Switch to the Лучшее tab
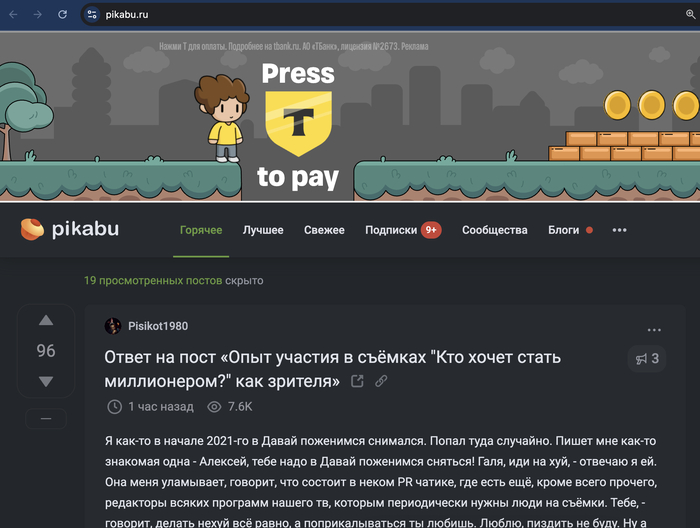Image resolution: width=700 pixels, height=528 pixels. tap(263, 230)
